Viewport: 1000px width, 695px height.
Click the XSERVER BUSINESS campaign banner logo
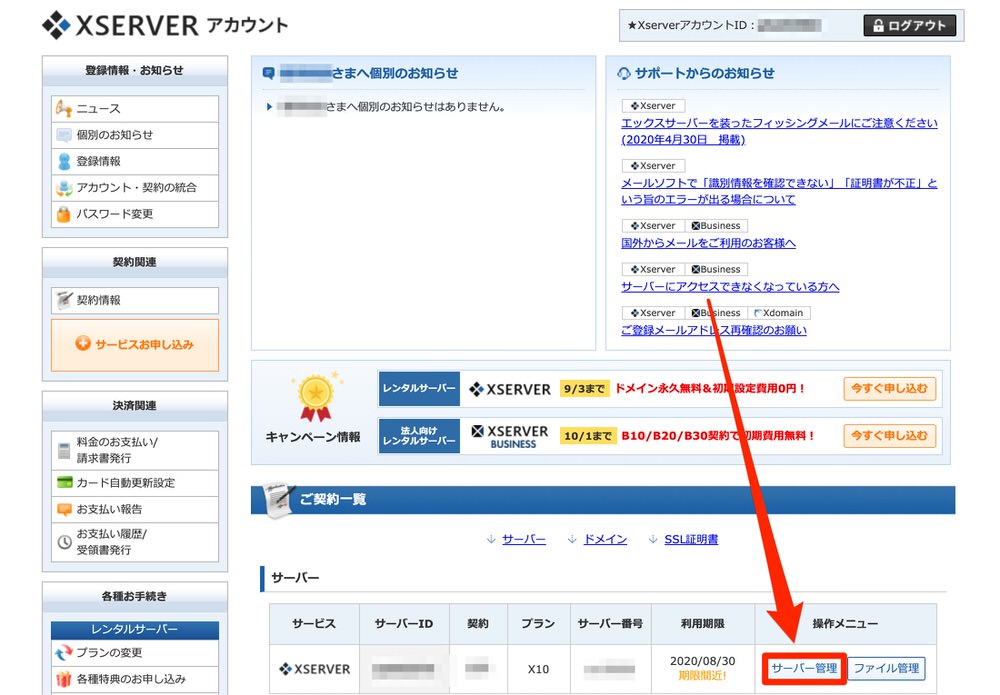tap(510, 436)
